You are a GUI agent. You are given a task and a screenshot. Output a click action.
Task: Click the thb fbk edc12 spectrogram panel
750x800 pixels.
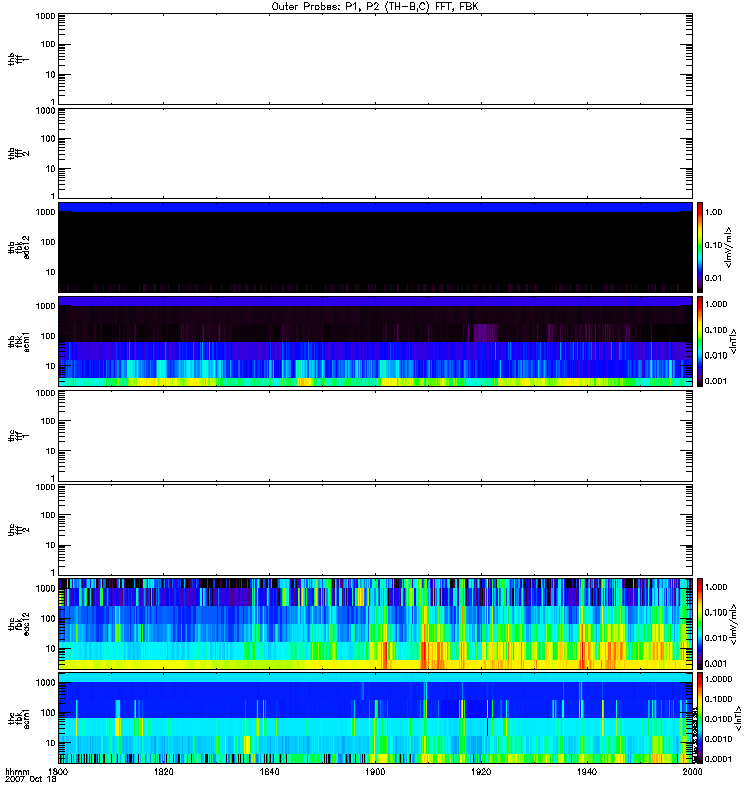pos(375,246)
